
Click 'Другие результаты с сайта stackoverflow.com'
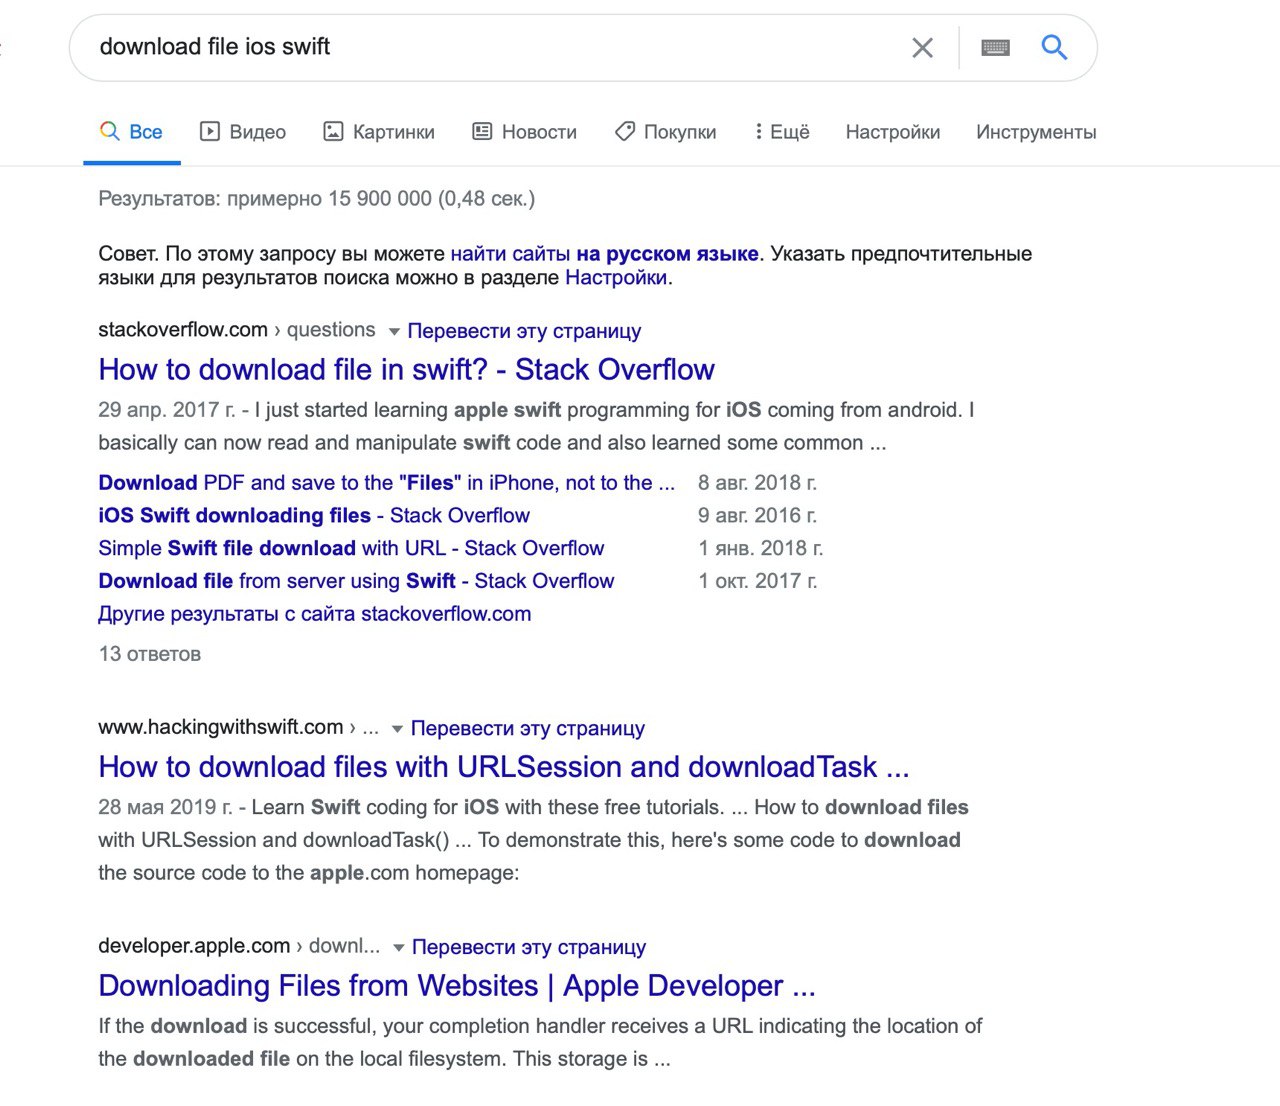coord(314,614)
